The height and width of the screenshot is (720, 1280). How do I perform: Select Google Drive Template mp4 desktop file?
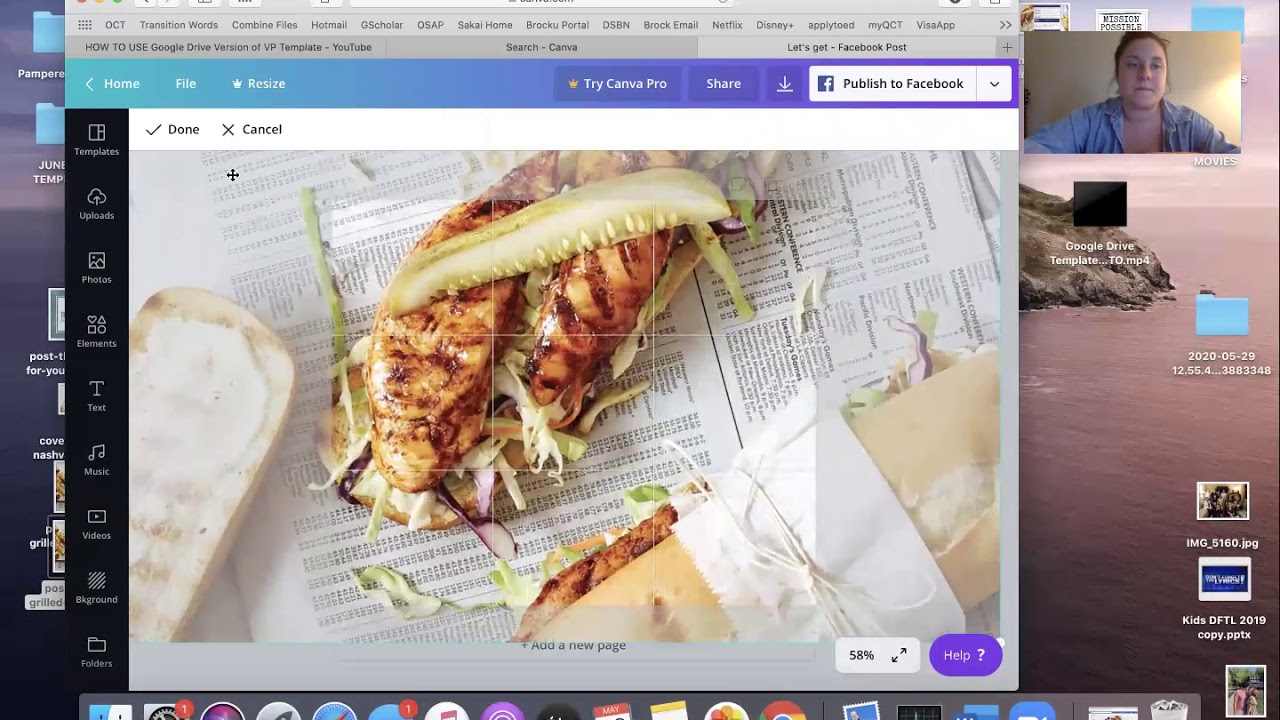point(1099,224)
